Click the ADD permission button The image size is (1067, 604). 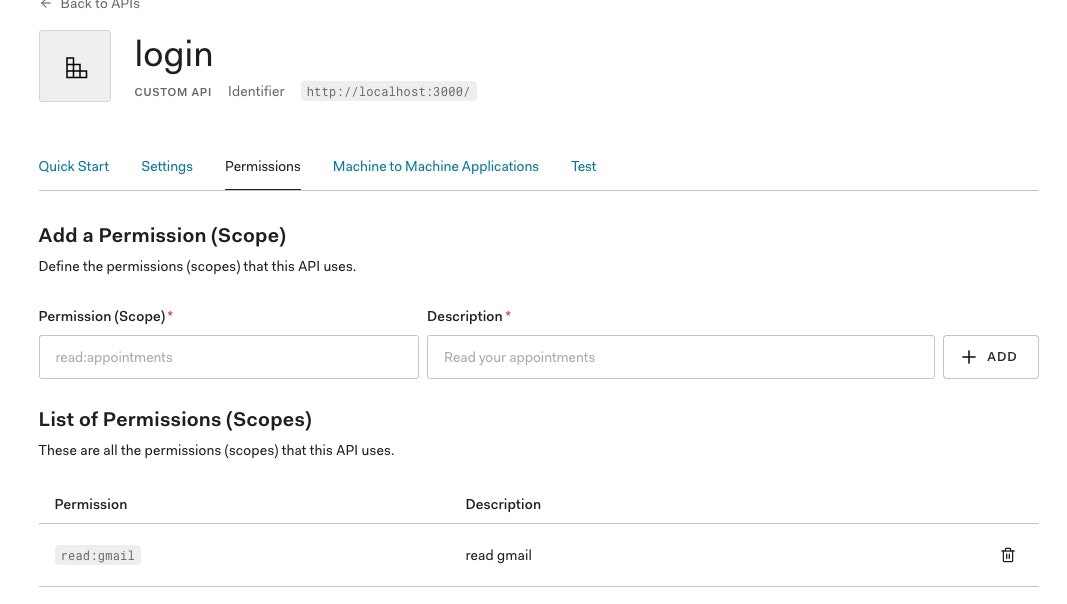tap(991, 357)
